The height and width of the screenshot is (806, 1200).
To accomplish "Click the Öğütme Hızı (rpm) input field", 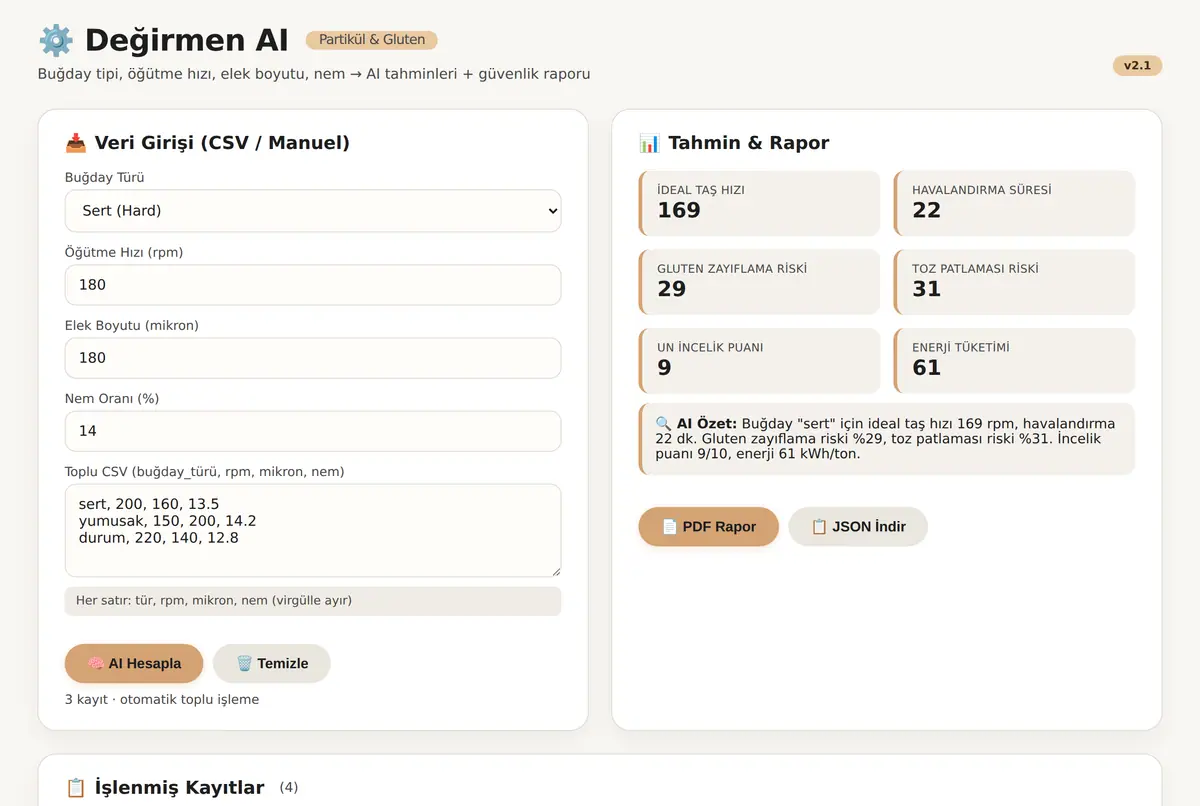I will tap(313, 285).
